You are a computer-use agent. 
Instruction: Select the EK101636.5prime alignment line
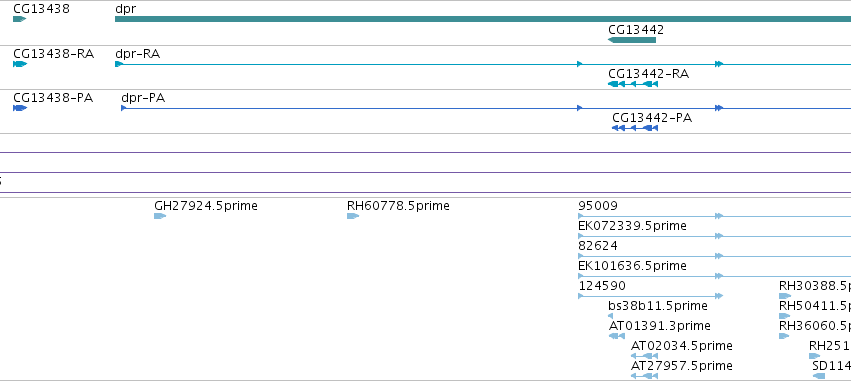(714, 276)
